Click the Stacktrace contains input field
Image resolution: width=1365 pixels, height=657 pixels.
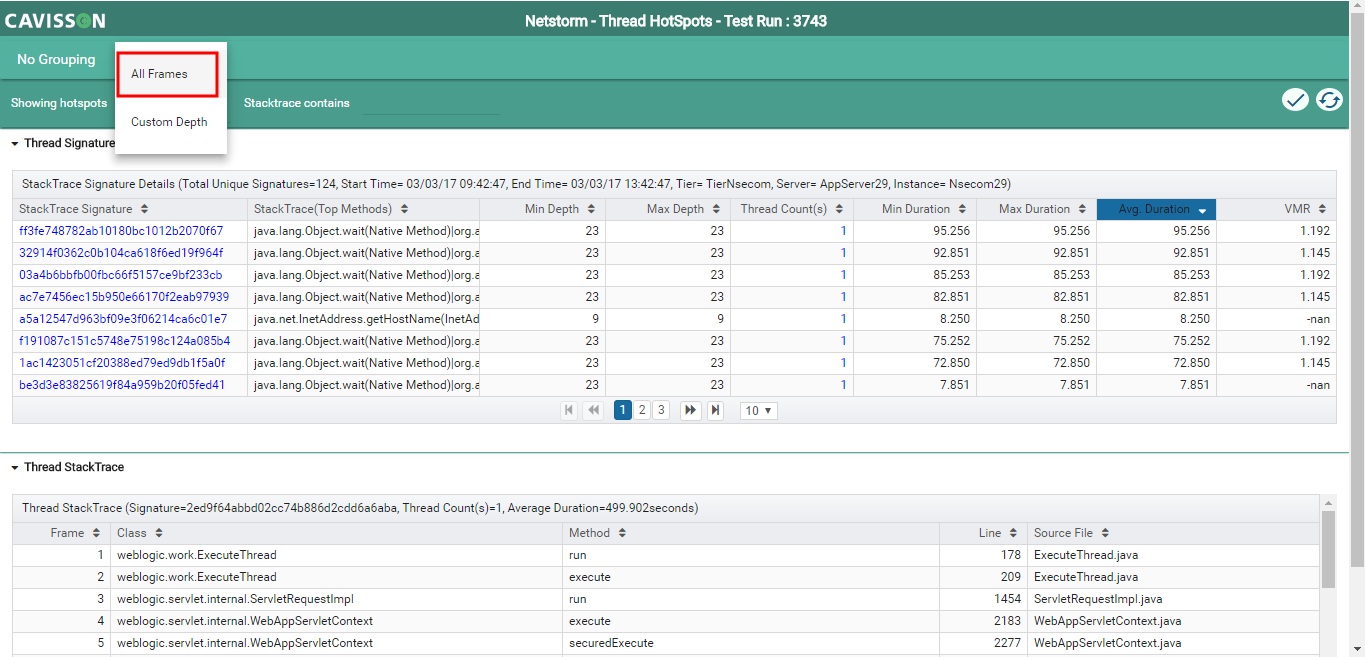pos(431,103)
